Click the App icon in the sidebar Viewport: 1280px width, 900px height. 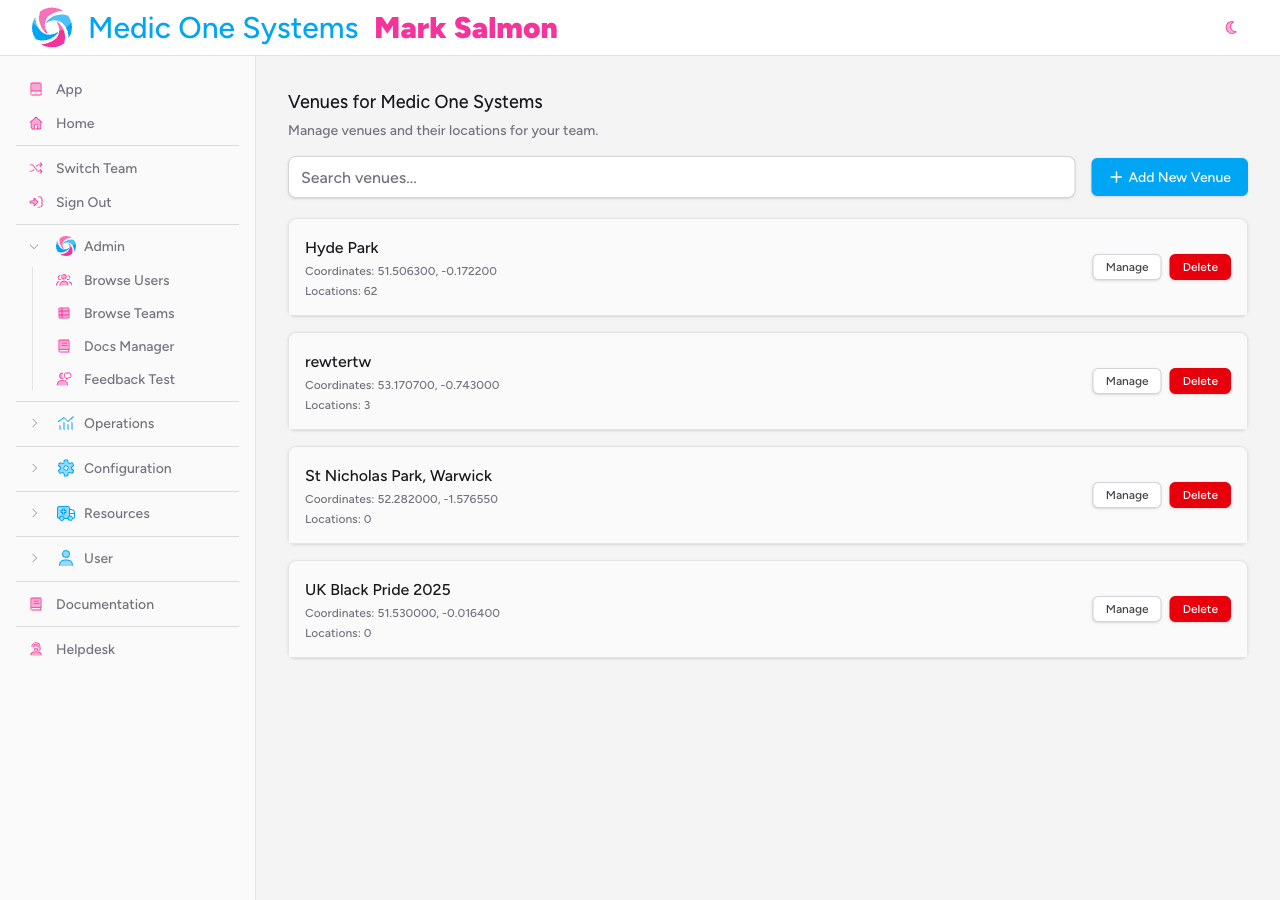tap(35, 89)
